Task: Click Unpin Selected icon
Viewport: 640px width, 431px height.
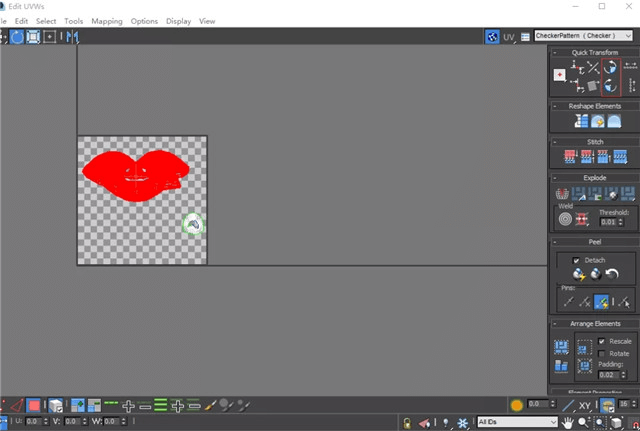Action: point(584,302)
